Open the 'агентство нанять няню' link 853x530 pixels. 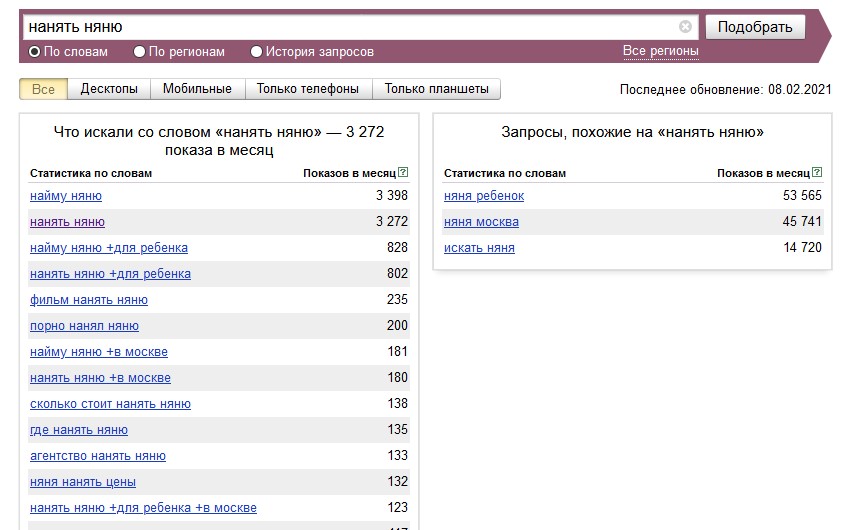click(98, 456)
